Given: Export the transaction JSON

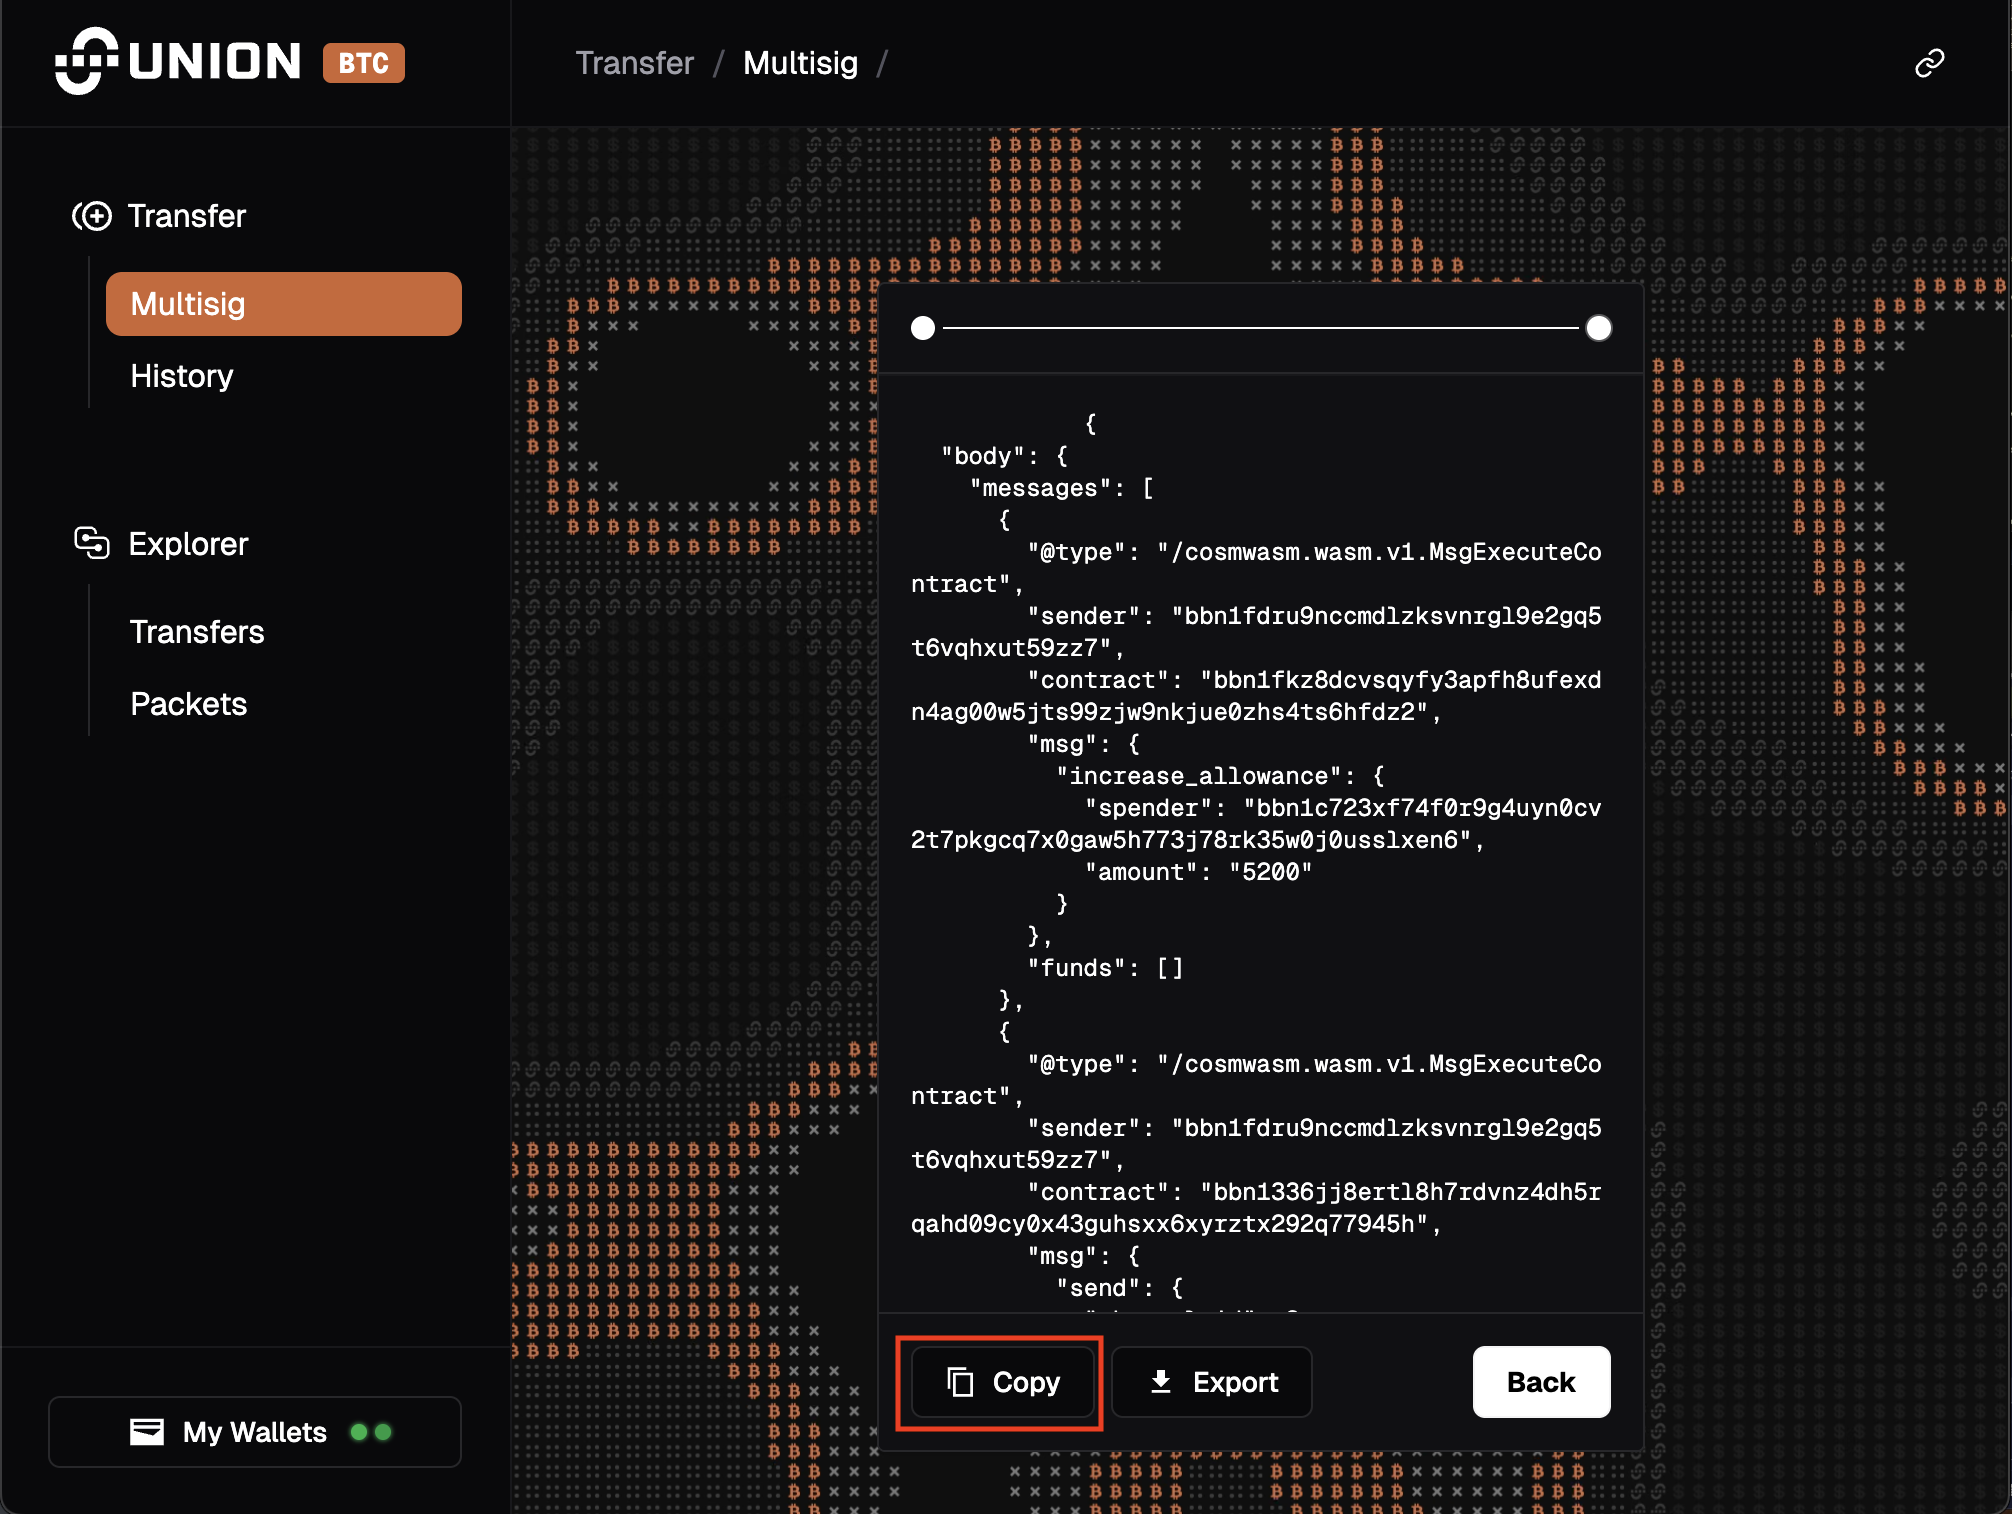Looking at the screenshot, I should point(1212,1382).
